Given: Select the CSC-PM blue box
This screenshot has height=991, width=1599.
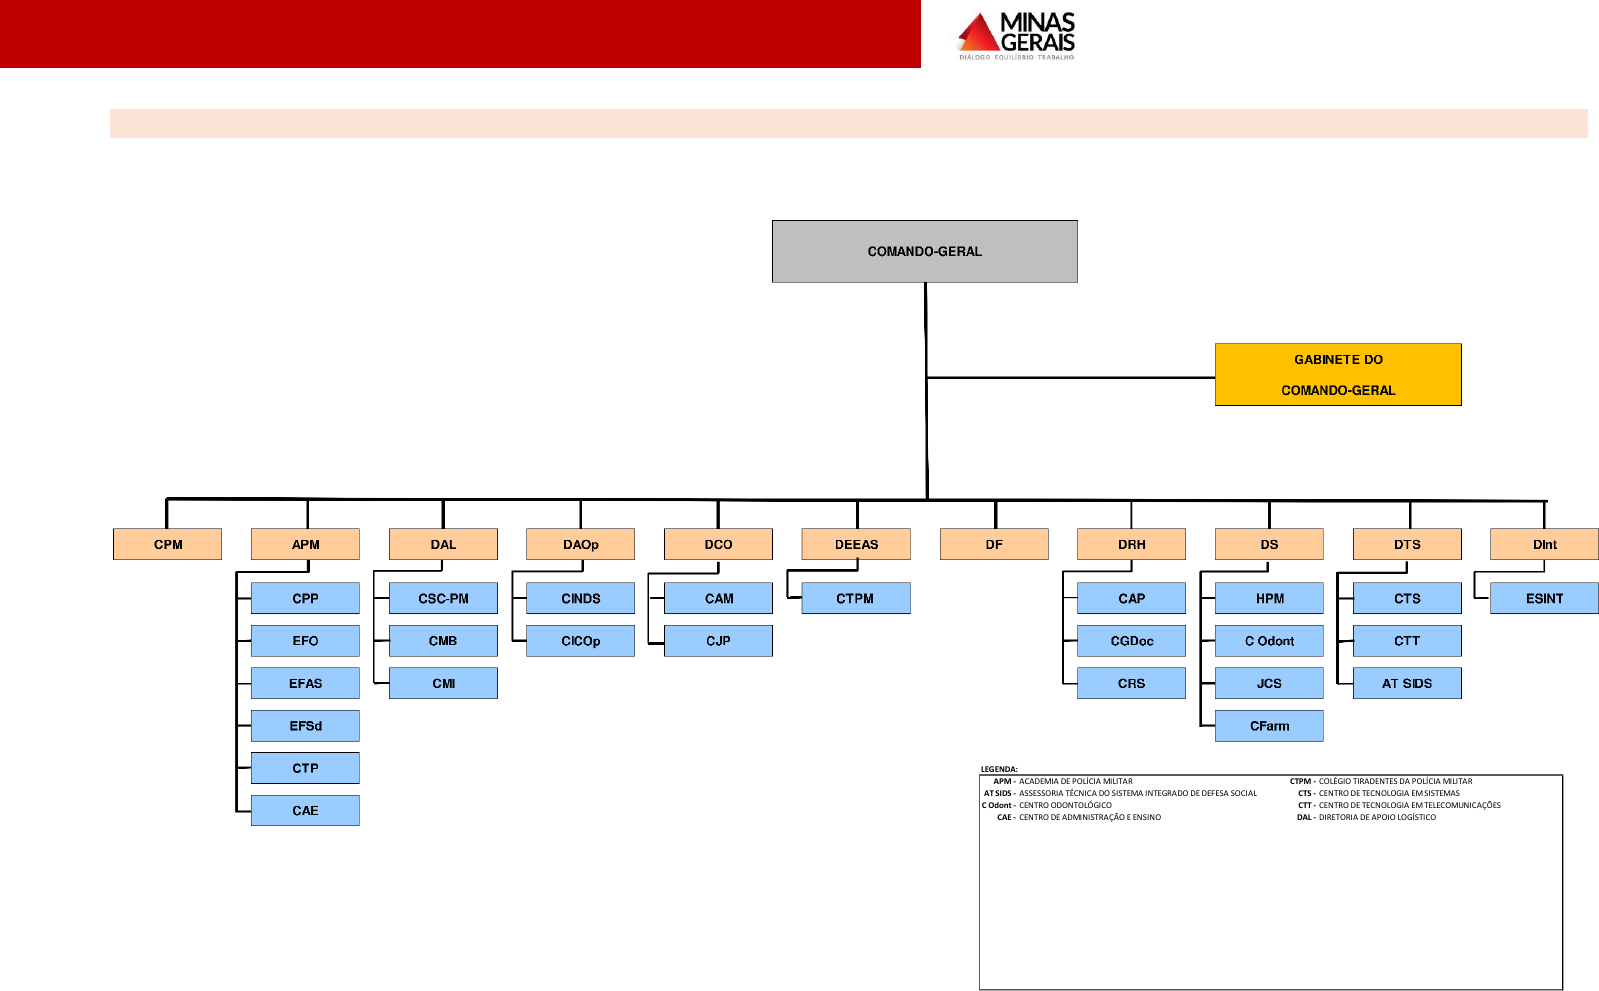Looking at the screenshot, I should pos(443,598).
